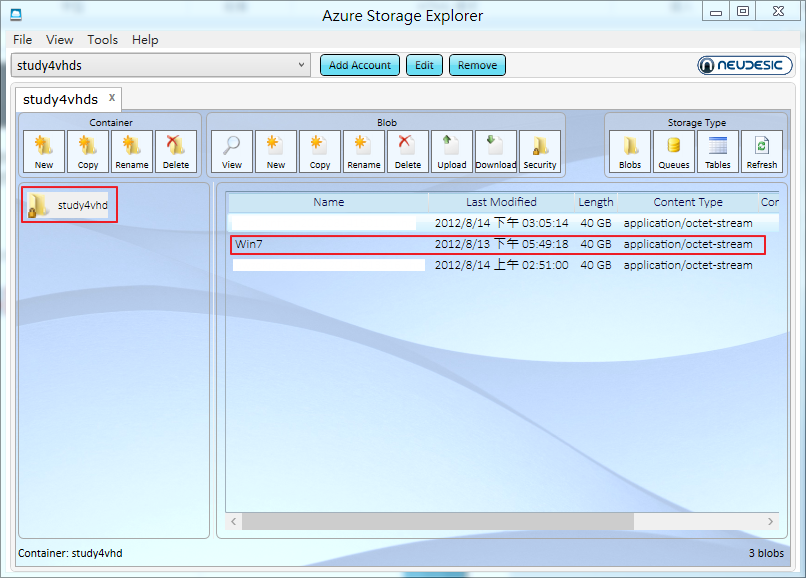Click the scrollbar right arrow

[770, 521]
